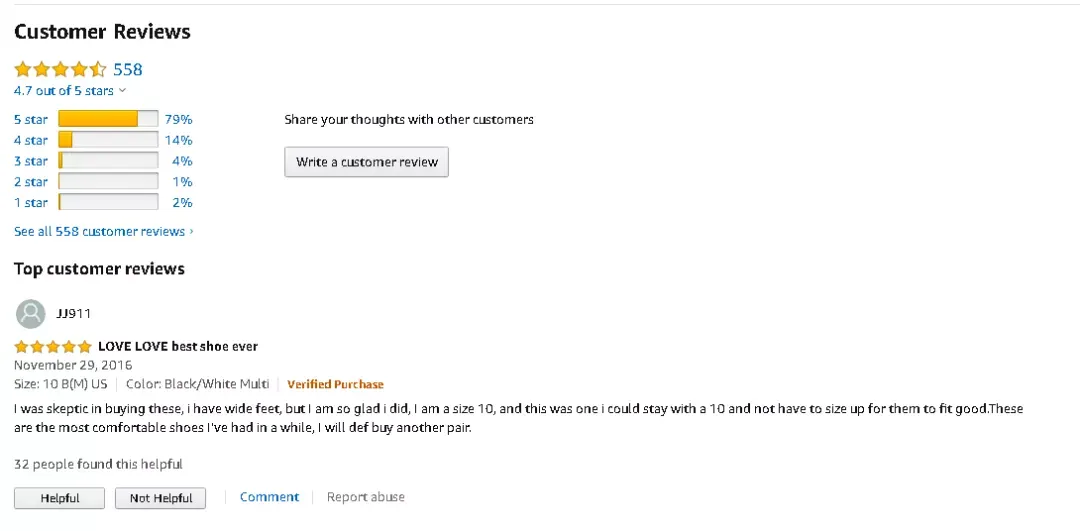Open the 79% percentage link
This screenshot has width=1080, height=531.
tap(178, 120)
